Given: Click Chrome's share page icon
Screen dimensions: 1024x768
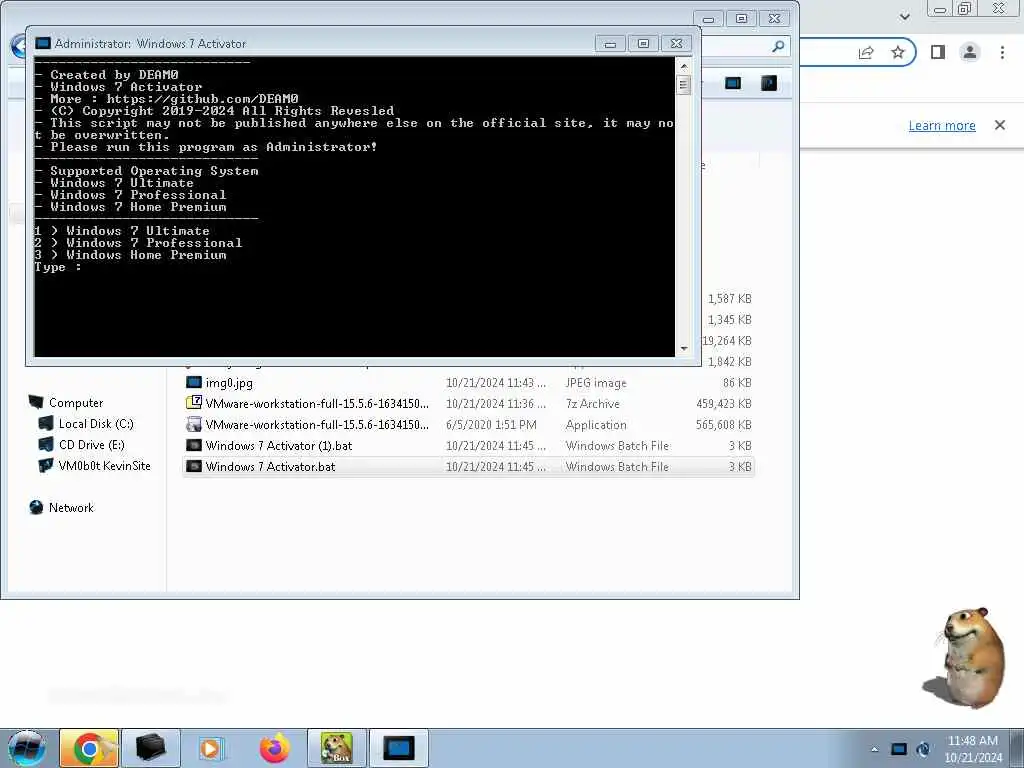Looking at the screenshot, I should tap(866, 52).
